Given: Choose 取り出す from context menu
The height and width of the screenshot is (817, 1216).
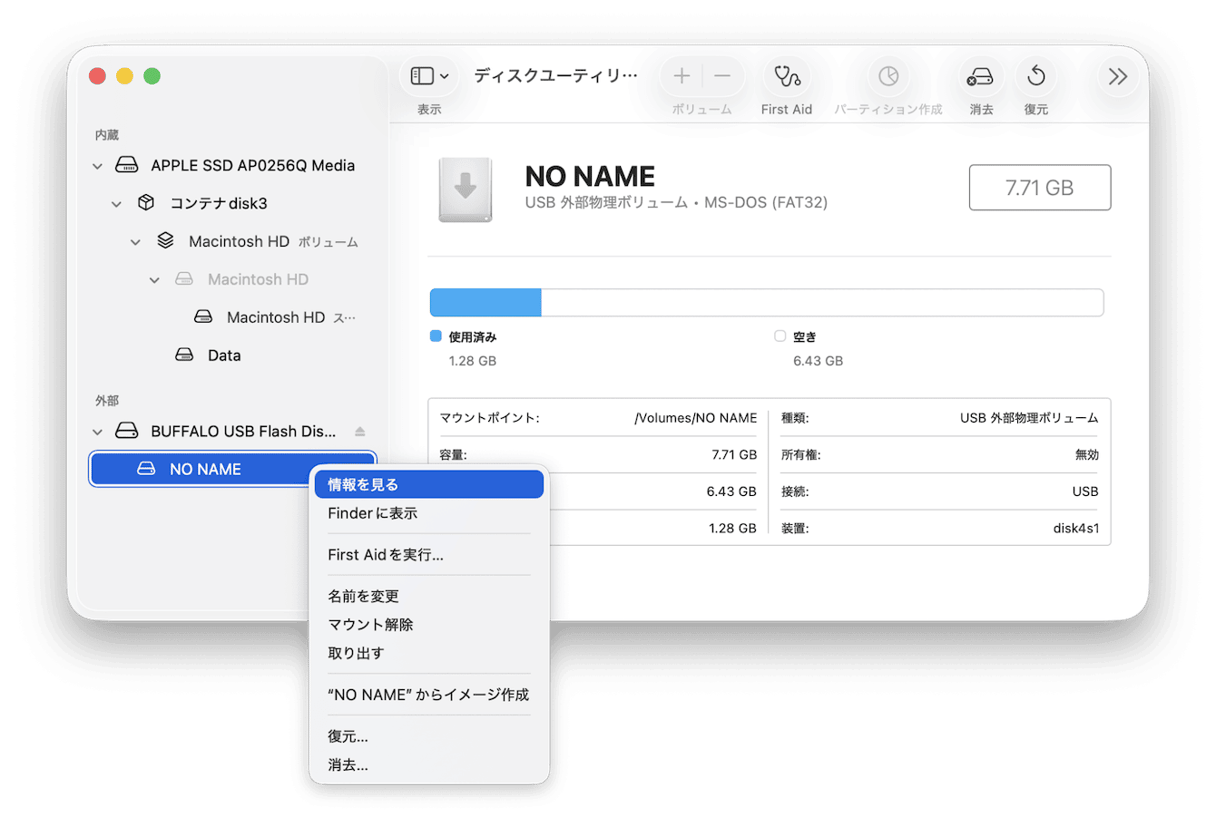Looking at the screenshot, I should (429, 654).
